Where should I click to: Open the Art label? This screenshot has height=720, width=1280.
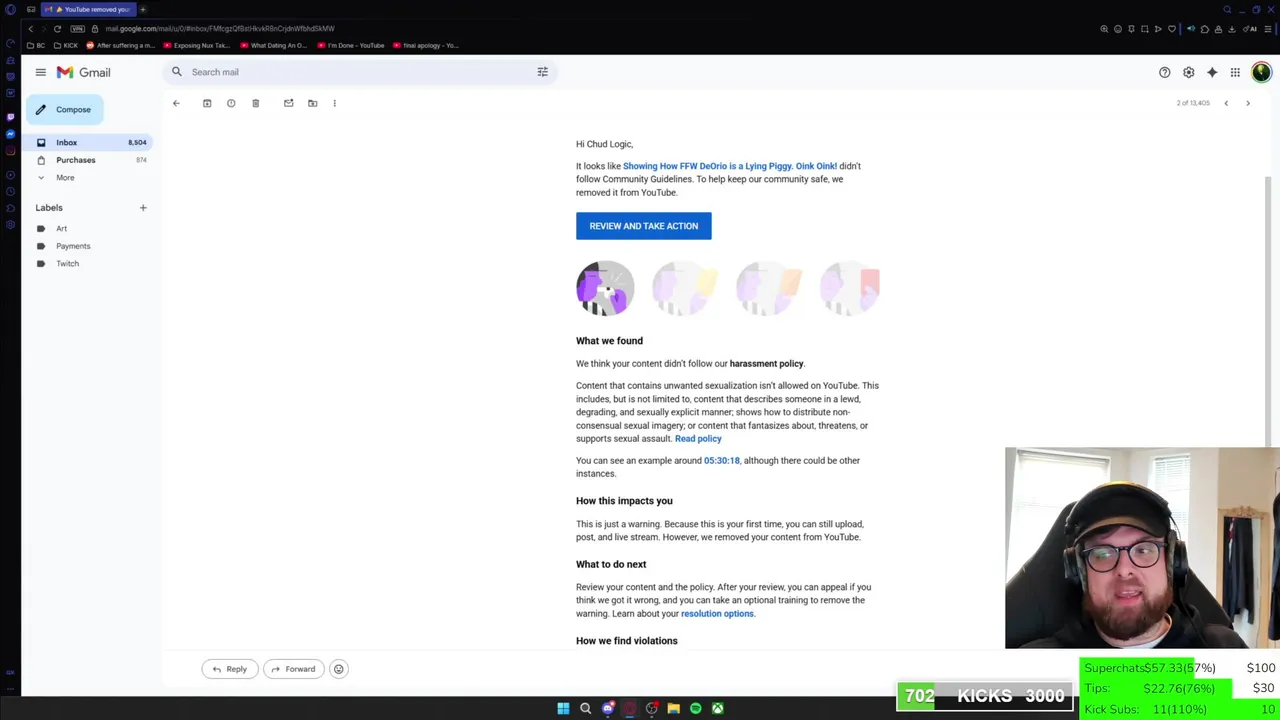[61, 229]
